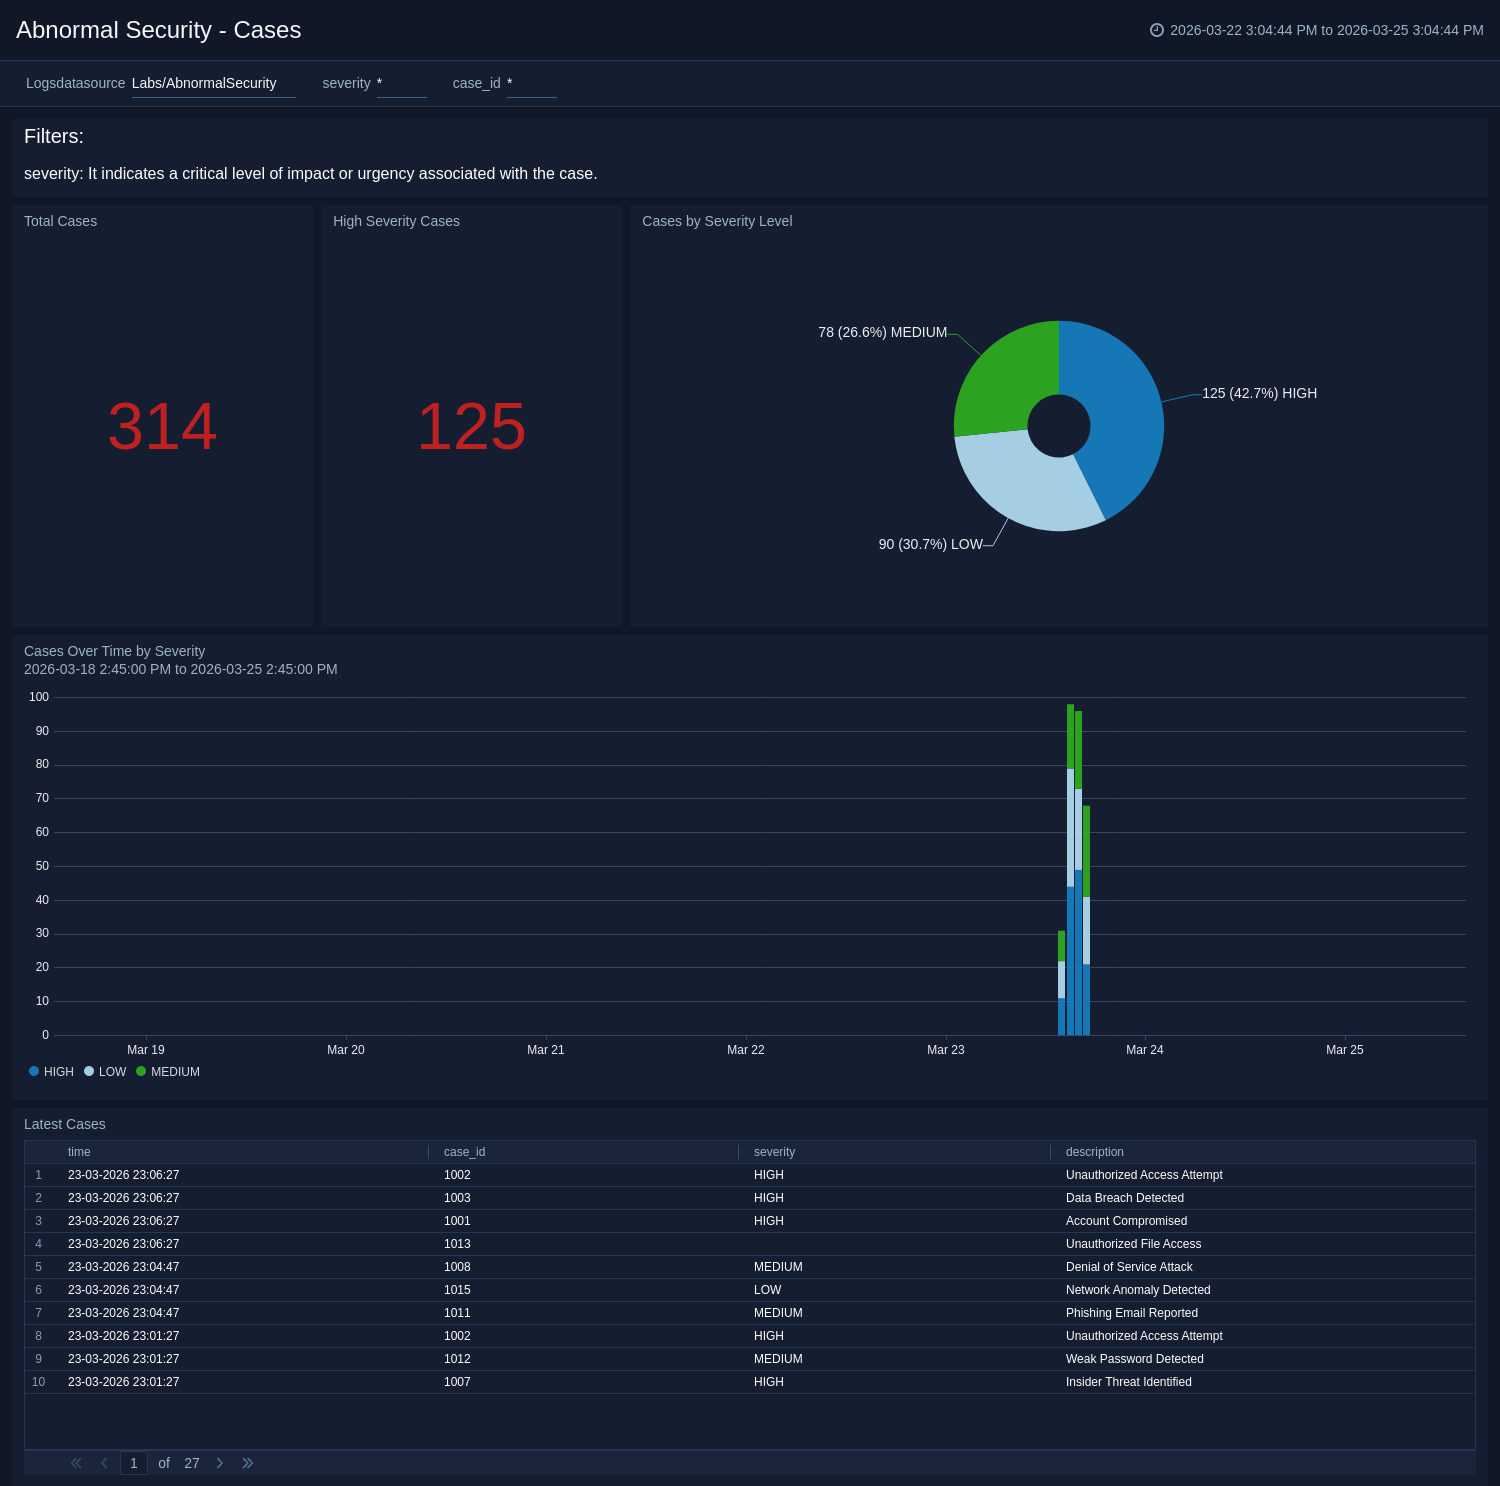Click the Total Cases value 314
This screenshot has height=1486, width=1500.
(162, 427)
